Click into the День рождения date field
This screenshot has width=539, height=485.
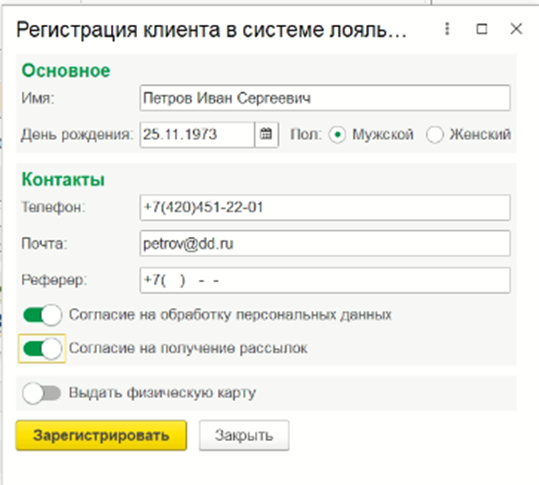197,134
